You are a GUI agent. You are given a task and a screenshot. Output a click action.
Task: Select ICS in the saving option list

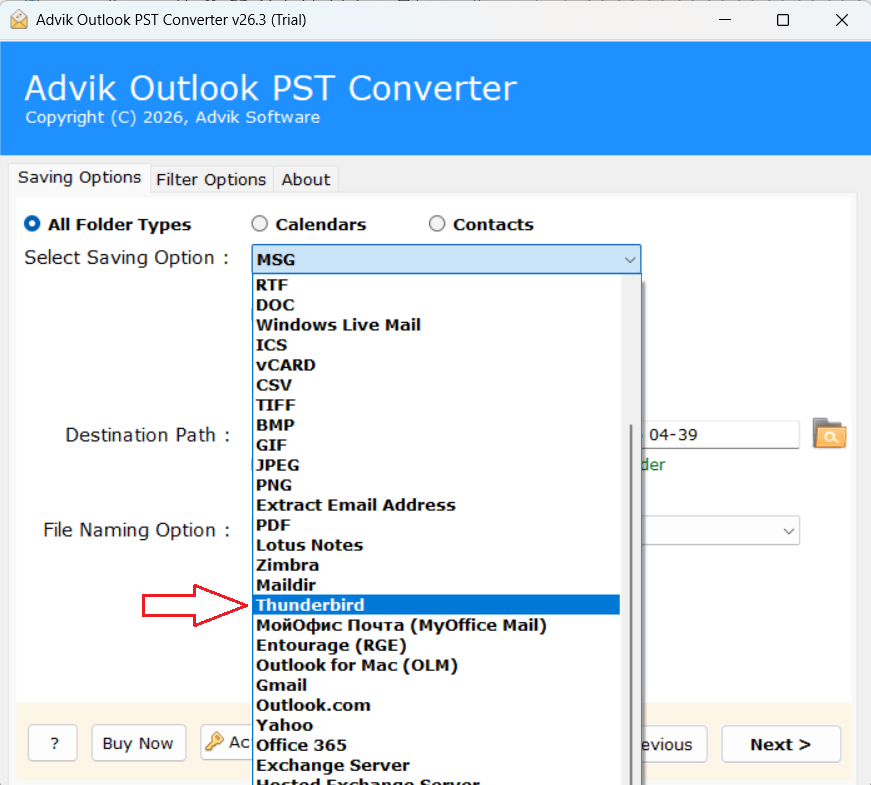tap(437, 345)
